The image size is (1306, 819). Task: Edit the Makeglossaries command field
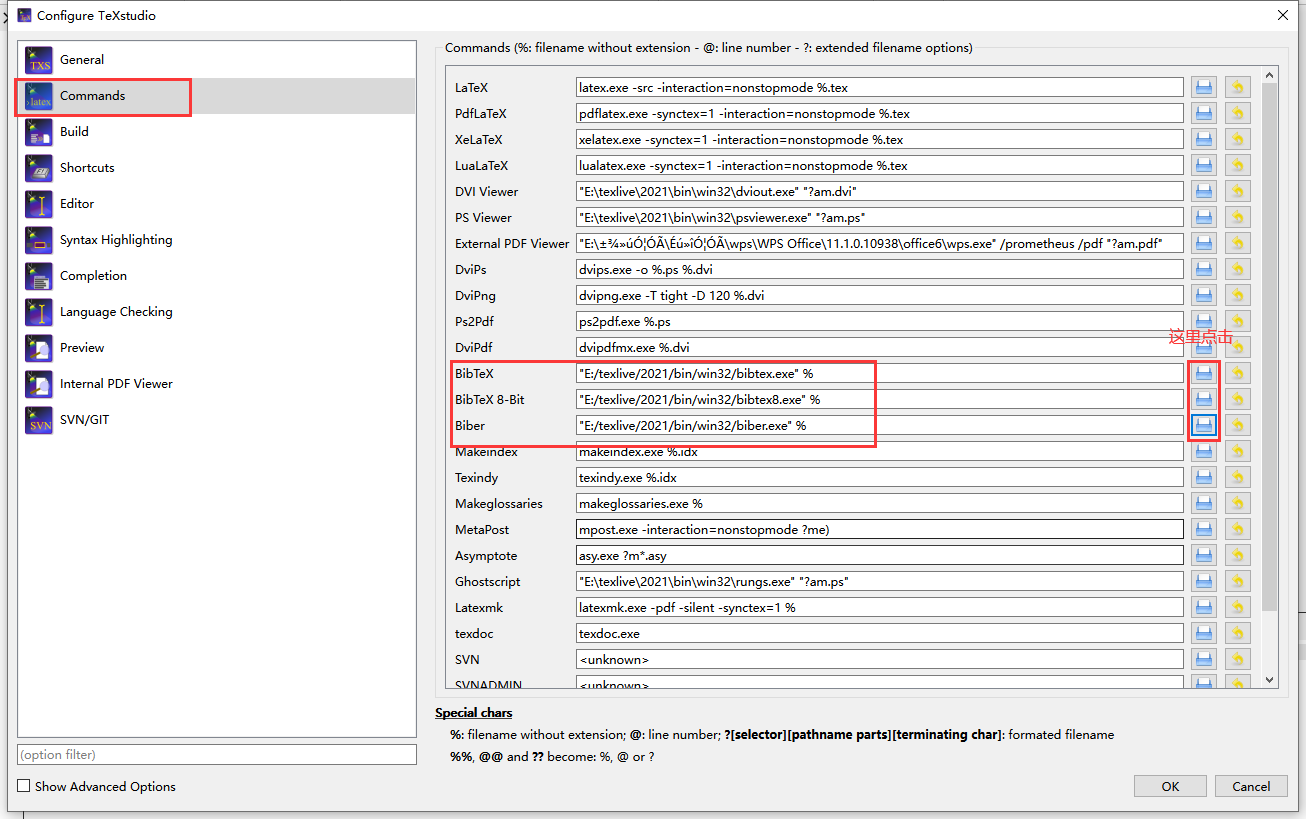(x=880, y=503)
